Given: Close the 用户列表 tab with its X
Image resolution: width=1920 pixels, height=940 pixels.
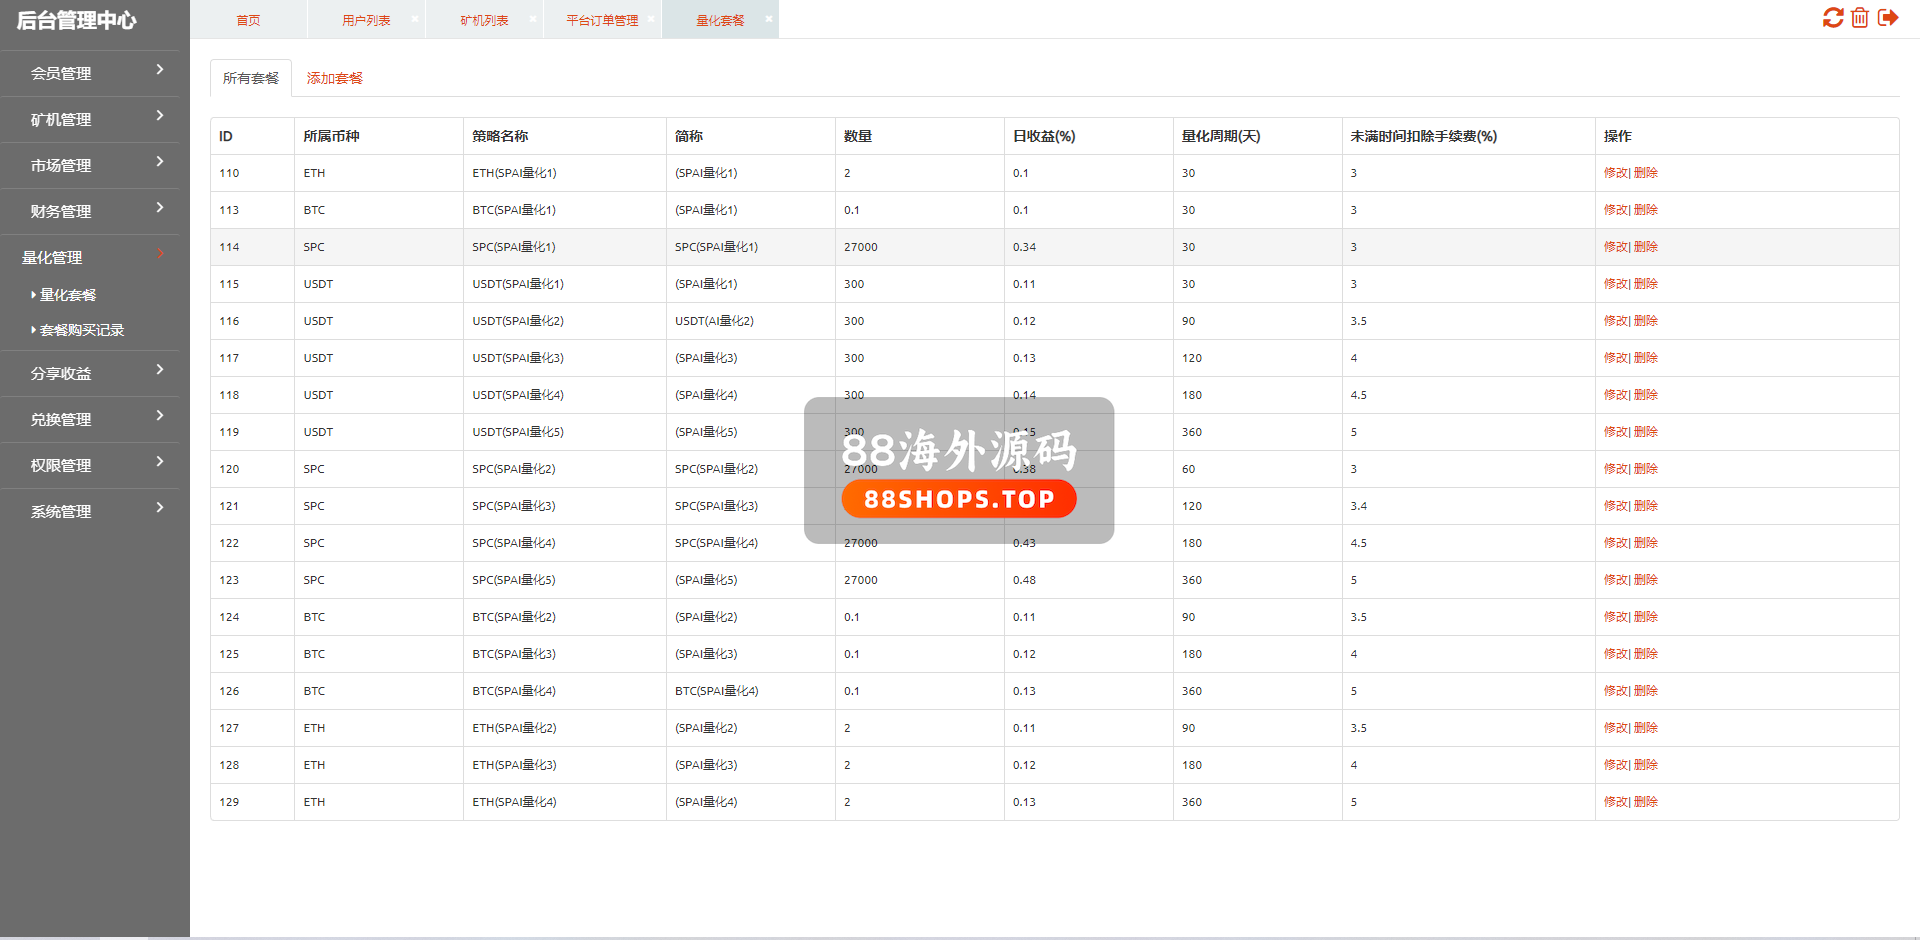Looking at the screenshot, I should 415,19.
